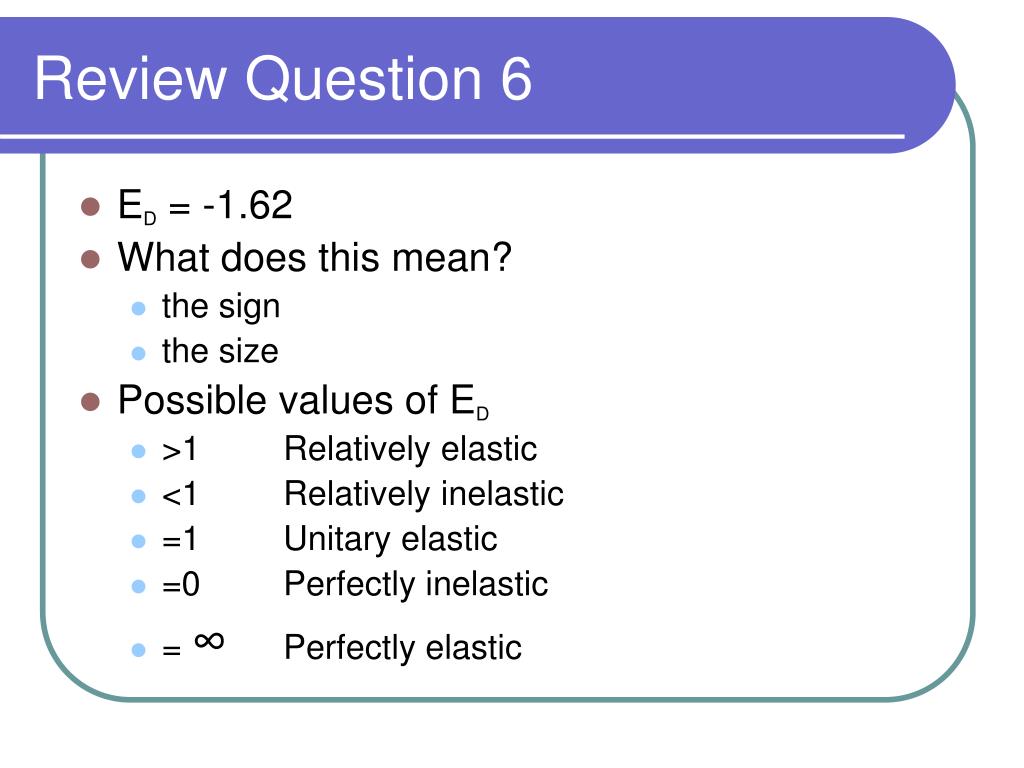Click the Review Question 6 title
This screenshot has height=768, width=1024.
(x=283, y=78)
